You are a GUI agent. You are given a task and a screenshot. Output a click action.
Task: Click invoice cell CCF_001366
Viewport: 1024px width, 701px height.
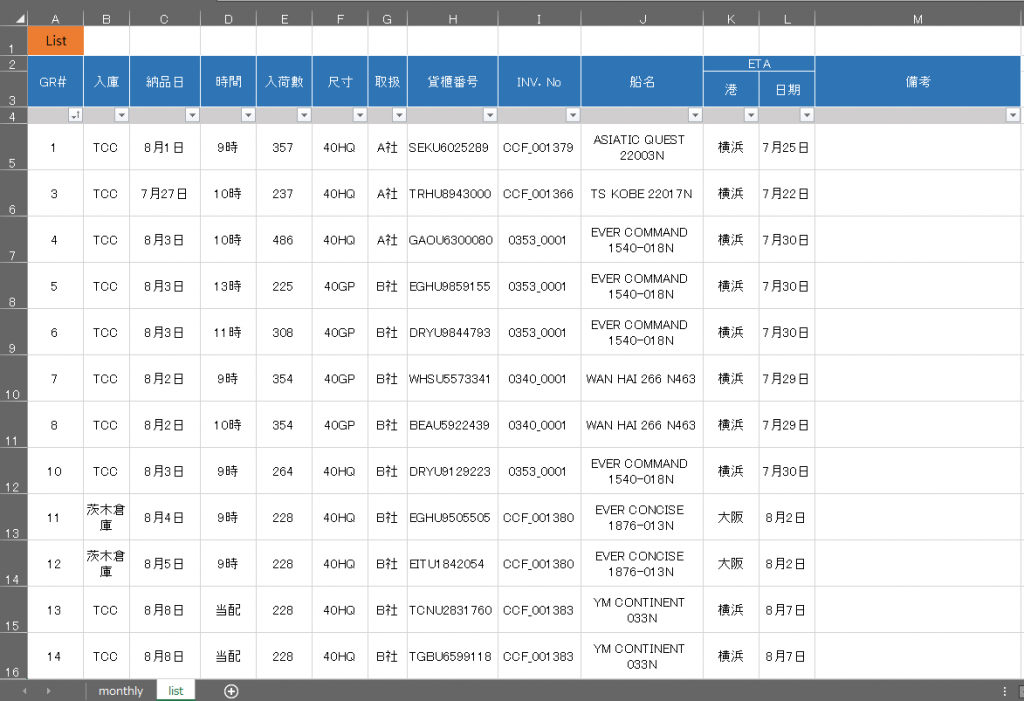click(538, 194)
